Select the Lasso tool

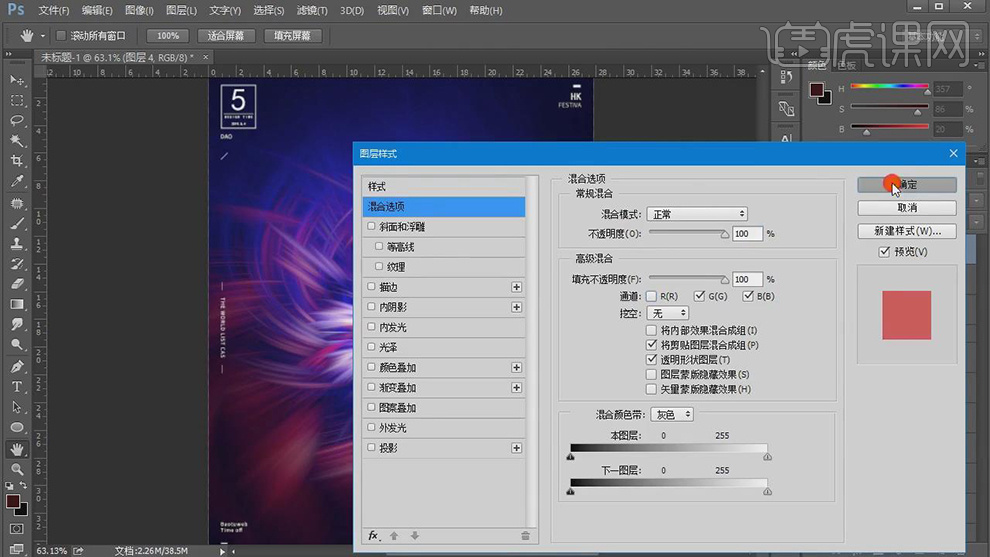(x=17, y=120)
